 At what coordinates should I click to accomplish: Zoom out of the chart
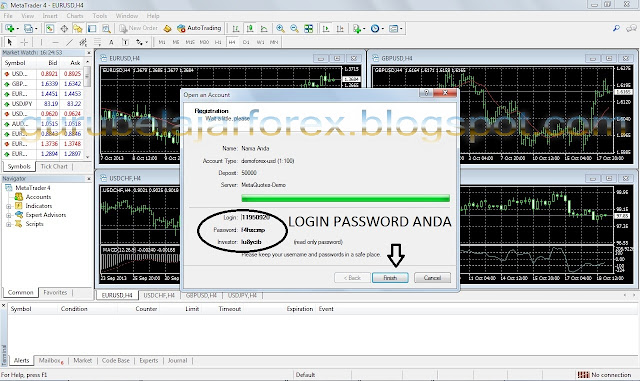click(x=294, y=28)
